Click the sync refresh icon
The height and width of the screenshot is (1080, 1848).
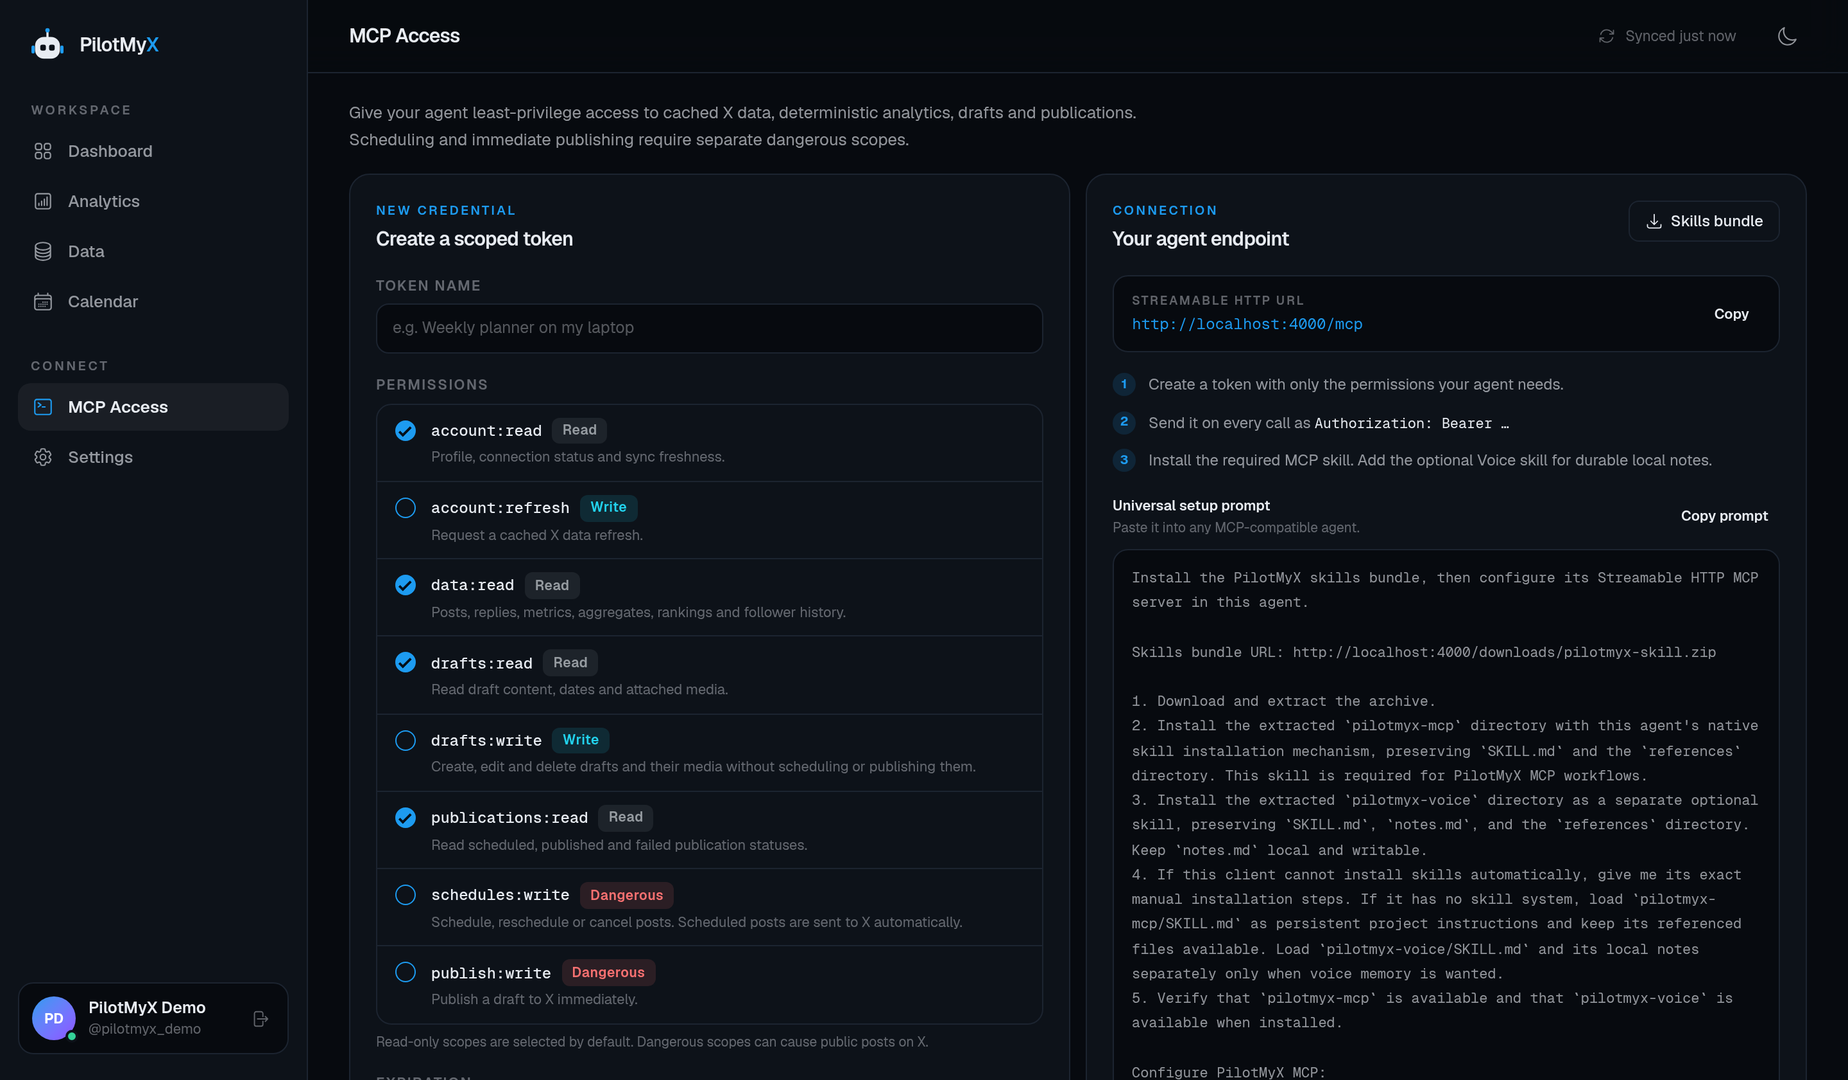[1606, 36]
